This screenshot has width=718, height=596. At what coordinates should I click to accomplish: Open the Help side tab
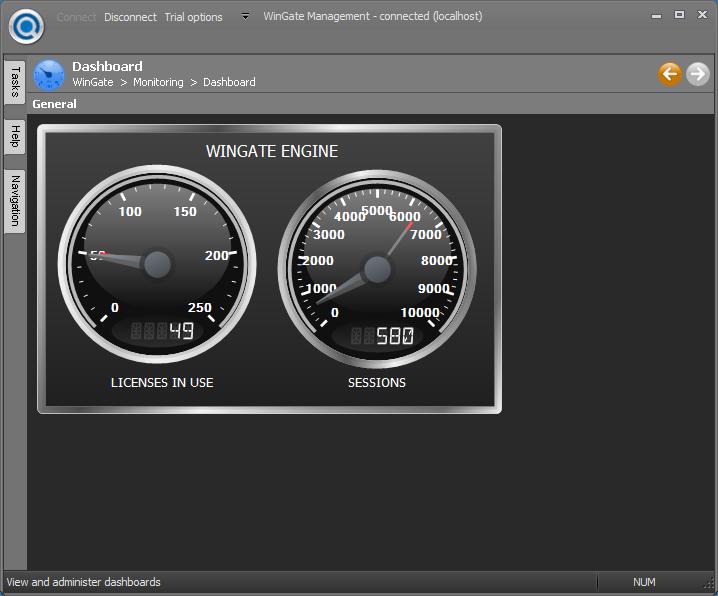pos(15,136)
